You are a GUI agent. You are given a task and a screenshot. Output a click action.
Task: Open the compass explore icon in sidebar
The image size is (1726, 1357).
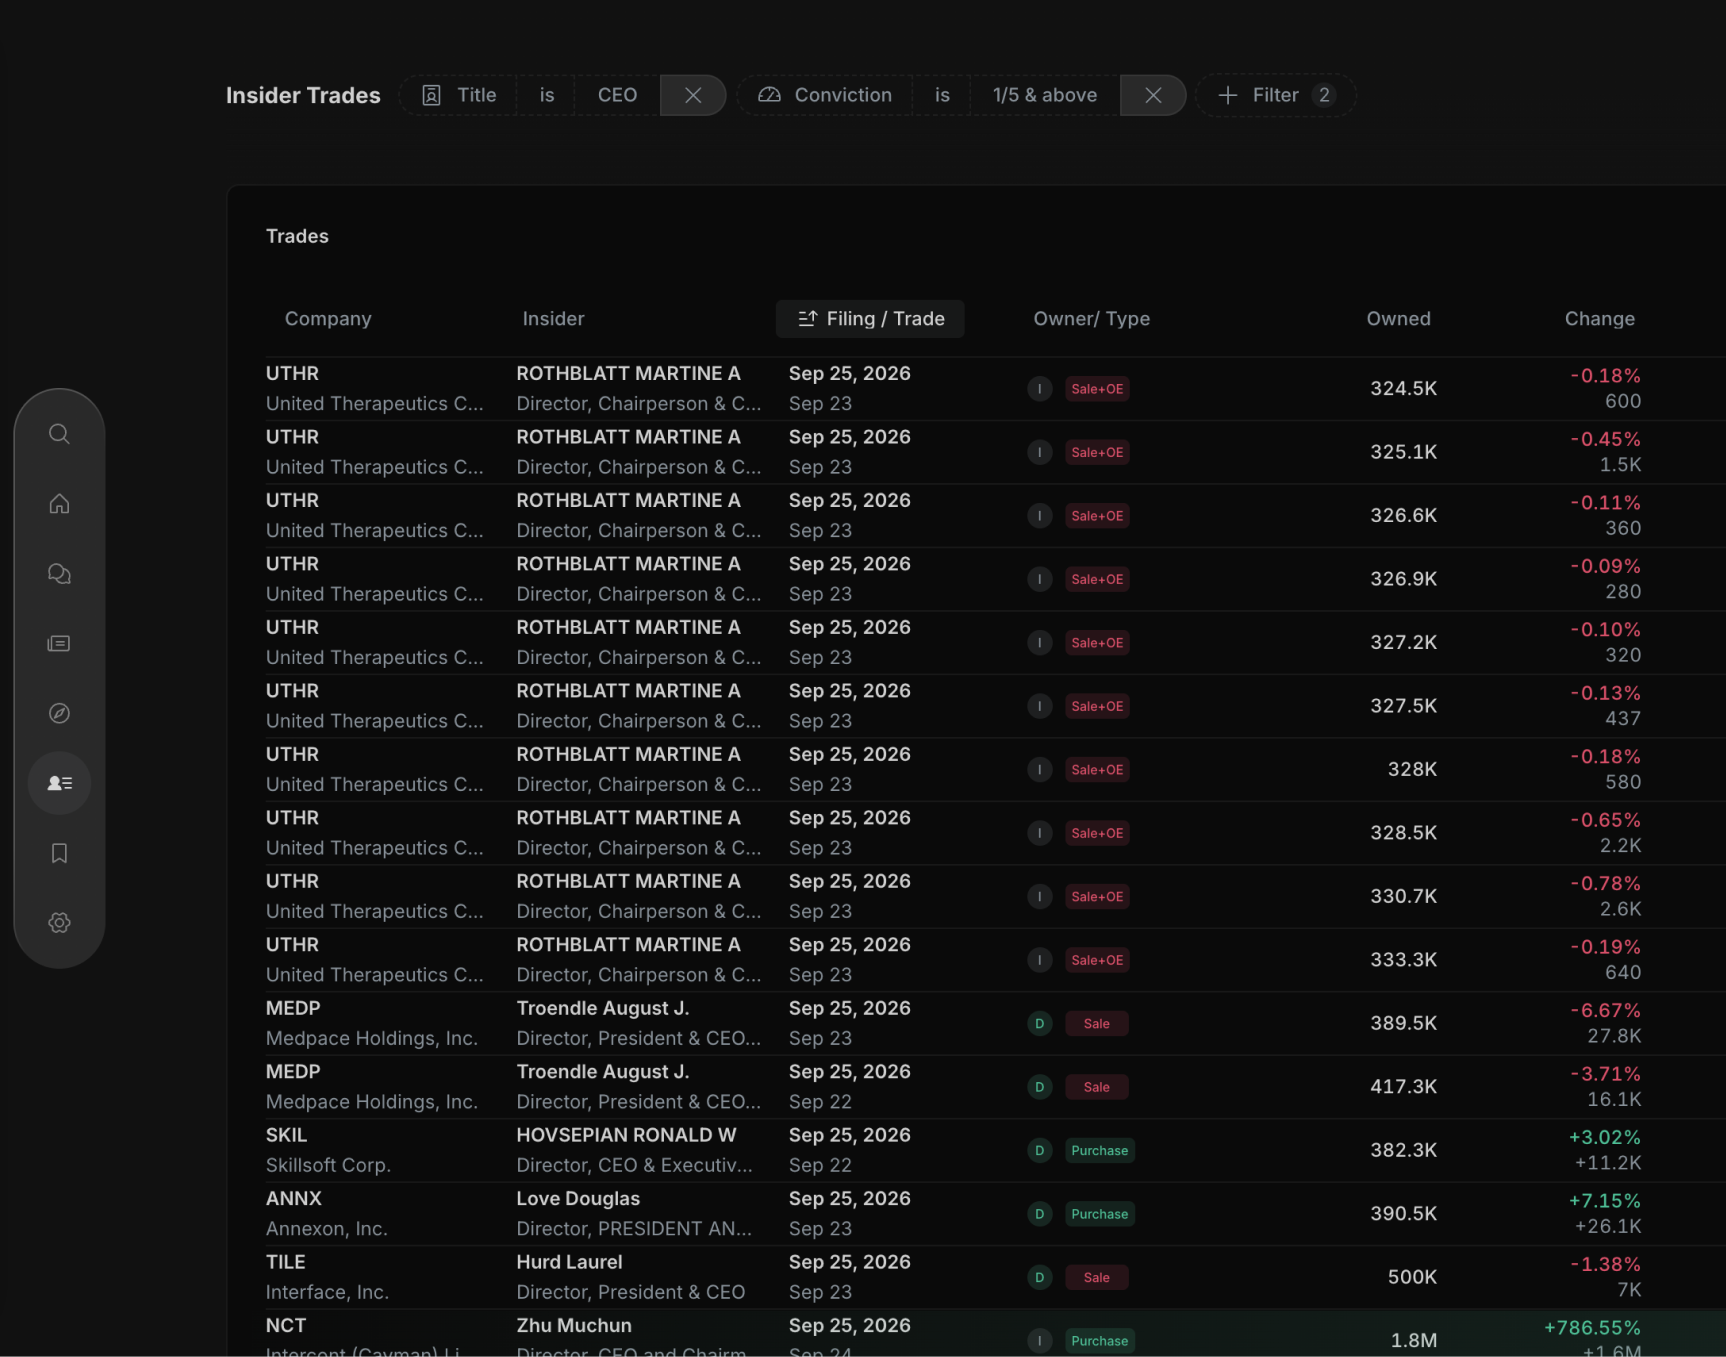tap(59, 713)
